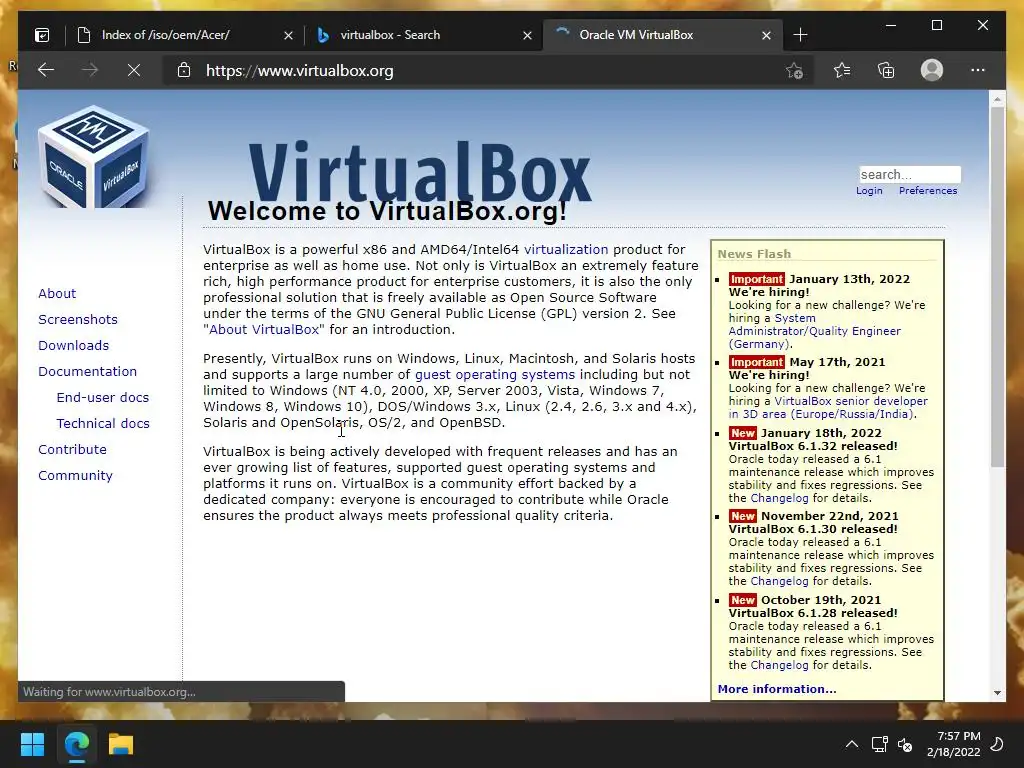The image size is (1024, 768).
Task: Close the Oracle VM VirtualBox tab
Action: (767, 36)
